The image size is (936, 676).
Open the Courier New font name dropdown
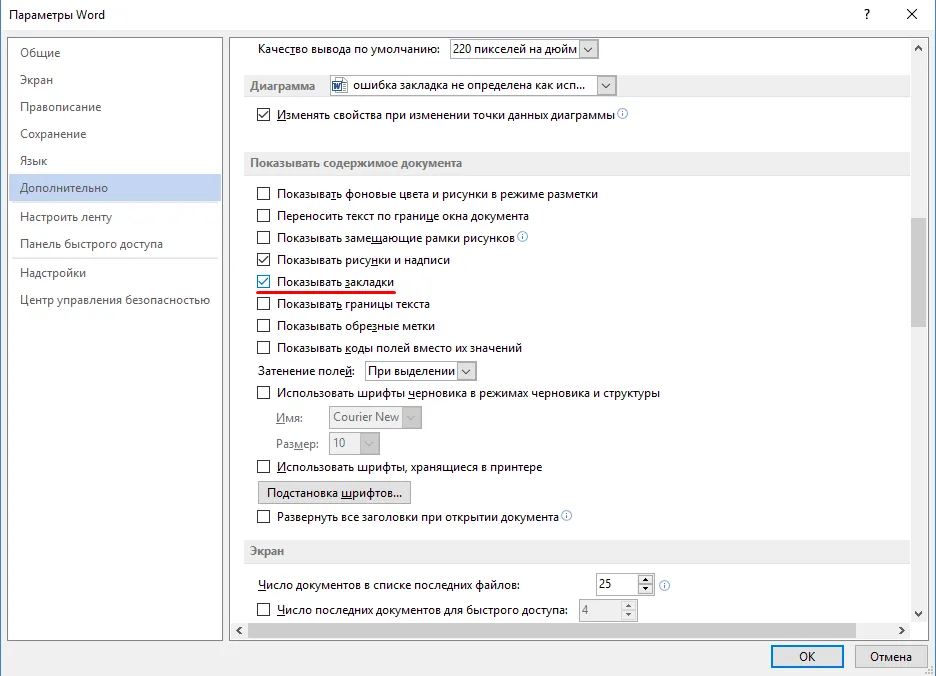tap(411, 417)
